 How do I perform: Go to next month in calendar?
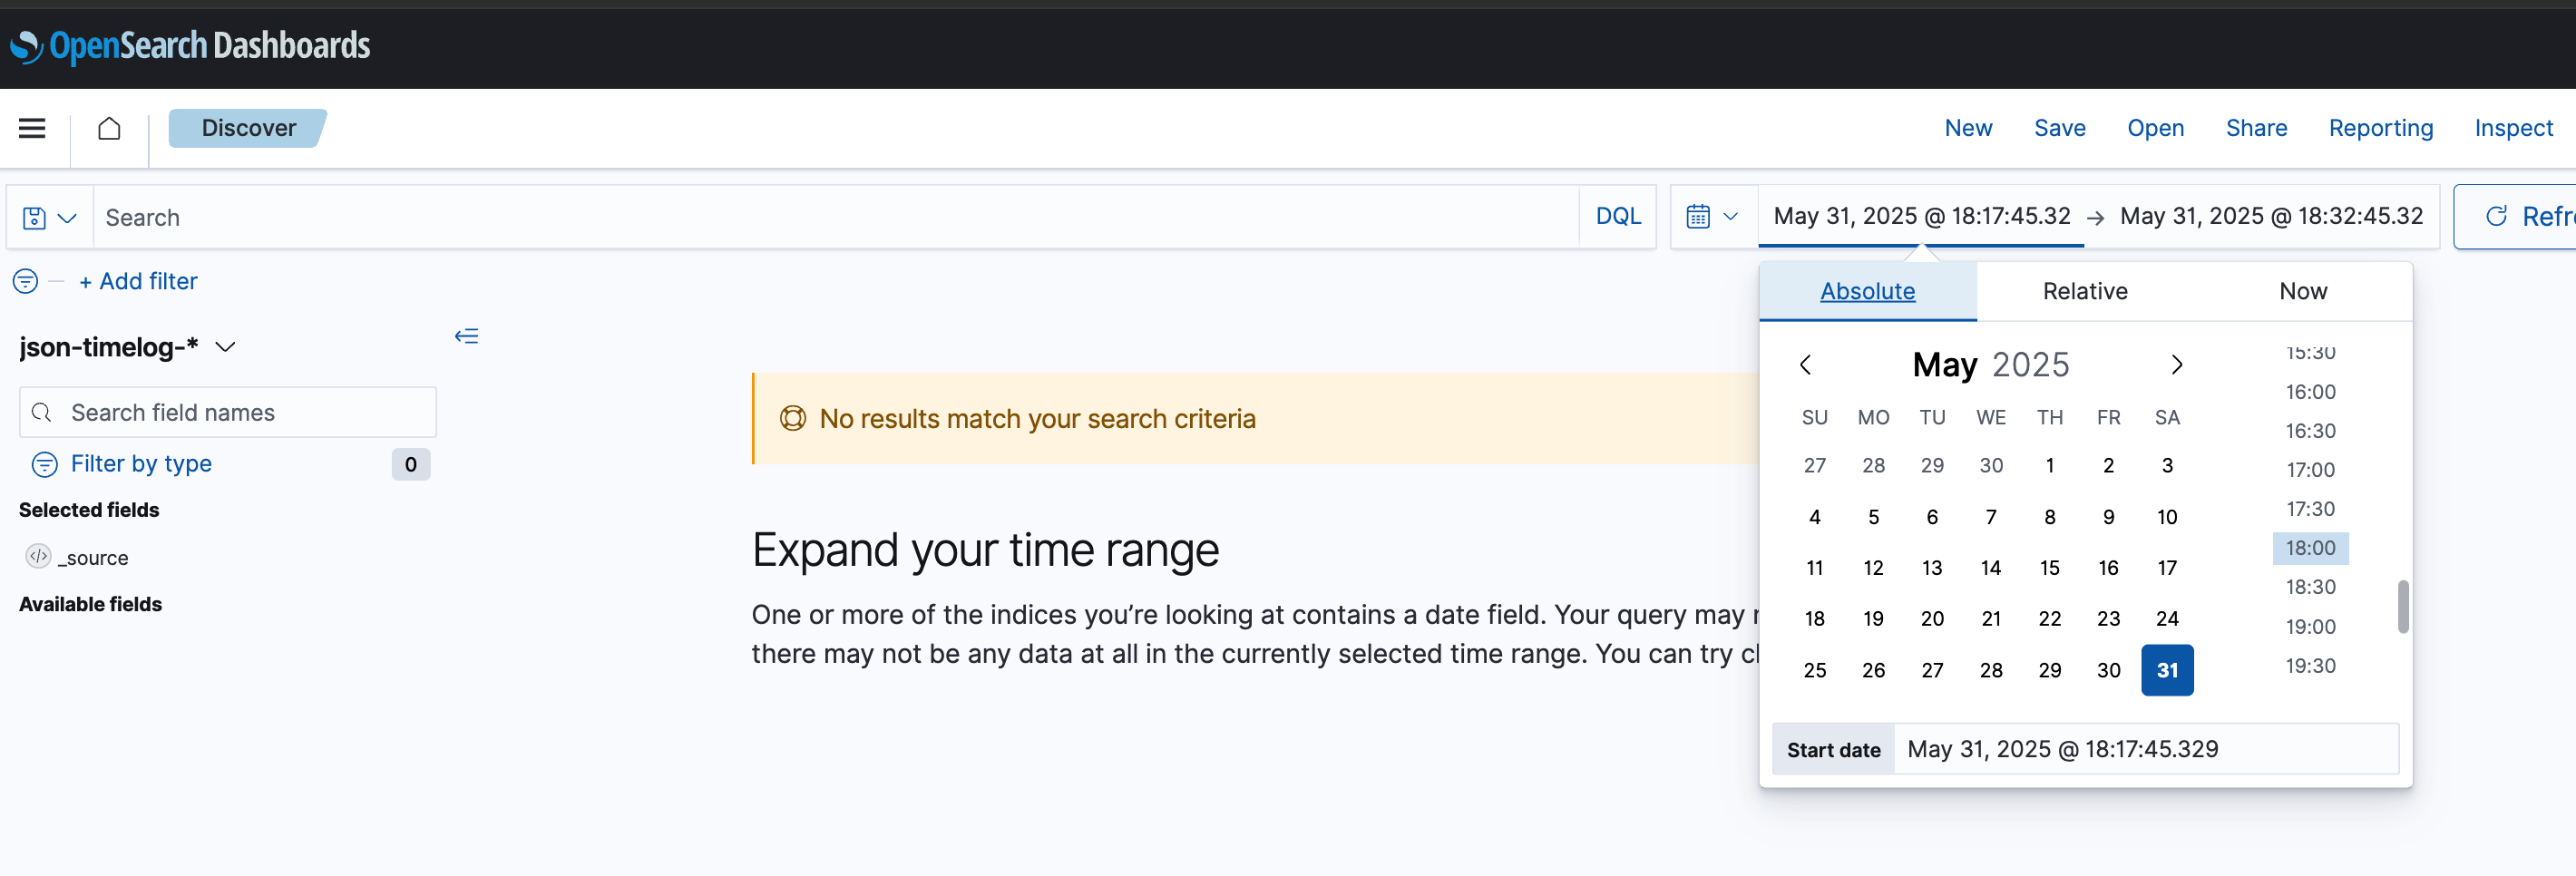(2176, 365)
